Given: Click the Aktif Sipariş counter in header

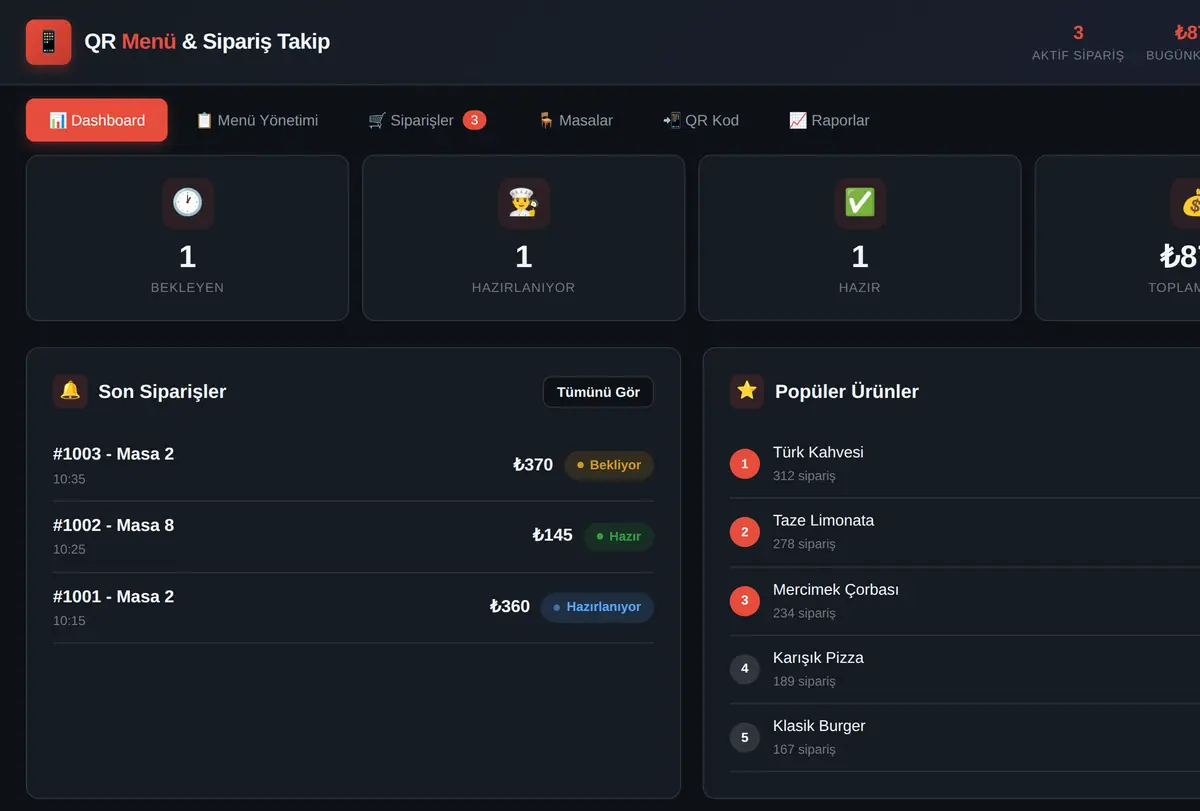Looking at the screenshot, I should click(x=1078, y=43).
